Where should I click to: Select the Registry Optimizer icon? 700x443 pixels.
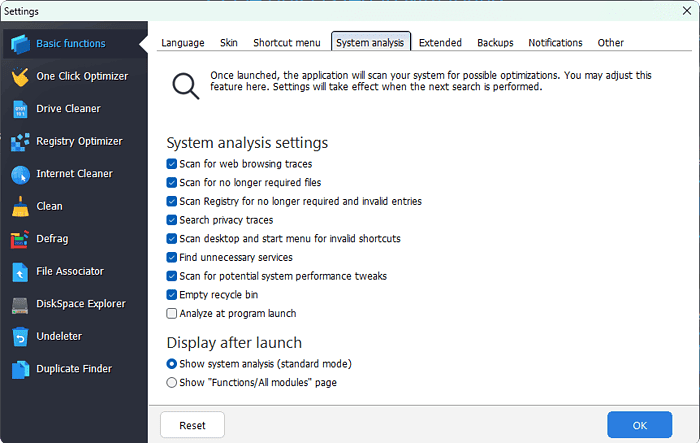20,142
